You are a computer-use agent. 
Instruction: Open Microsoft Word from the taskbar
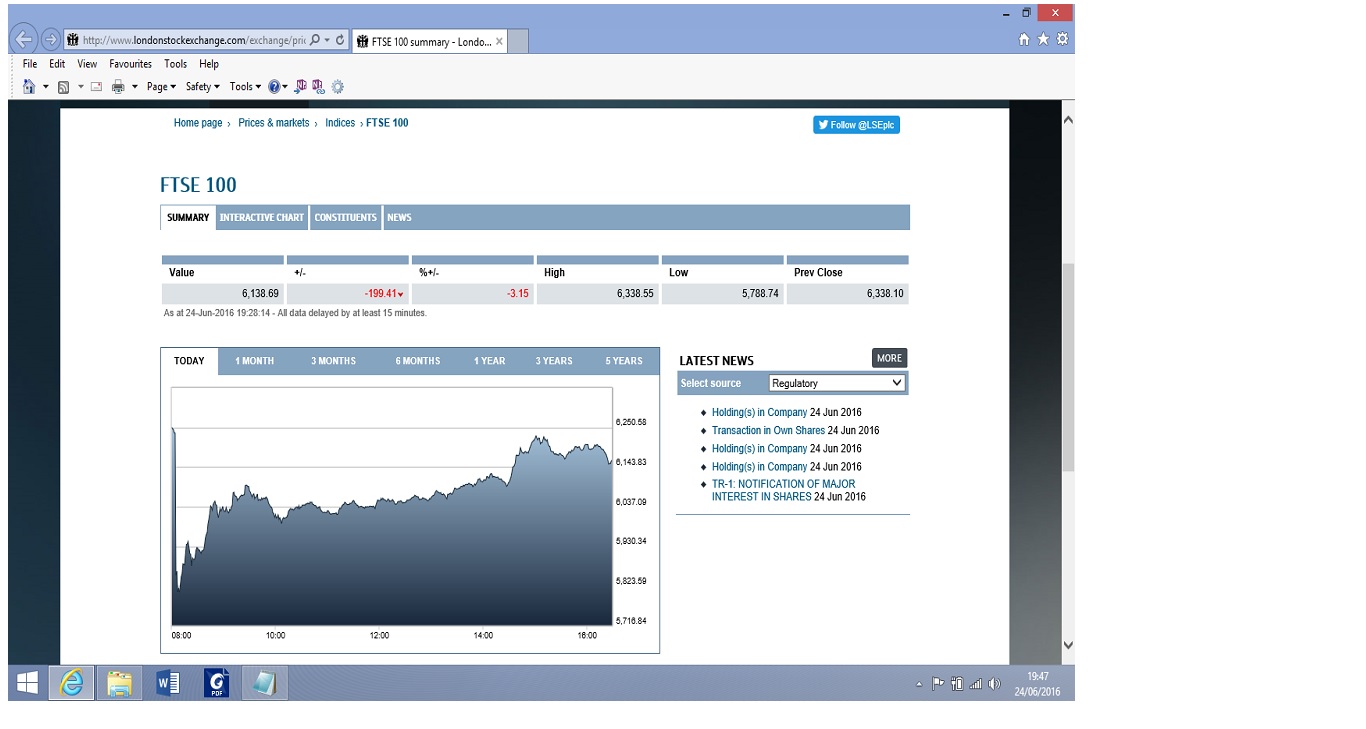tap(168, 683)
